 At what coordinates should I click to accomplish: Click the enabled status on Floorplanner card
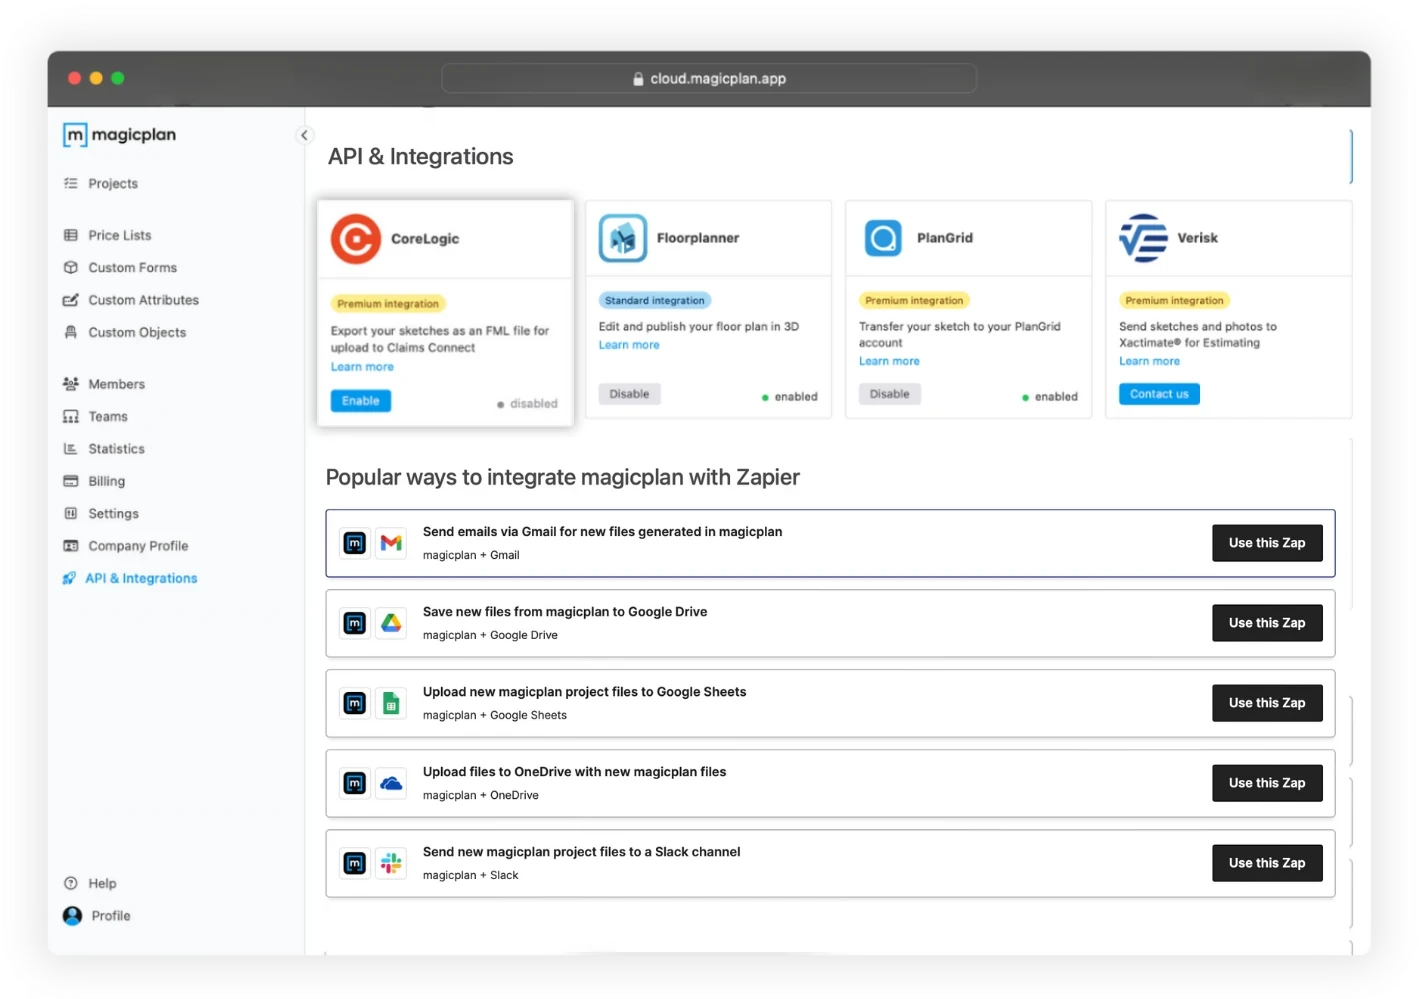tap(789, 397)
